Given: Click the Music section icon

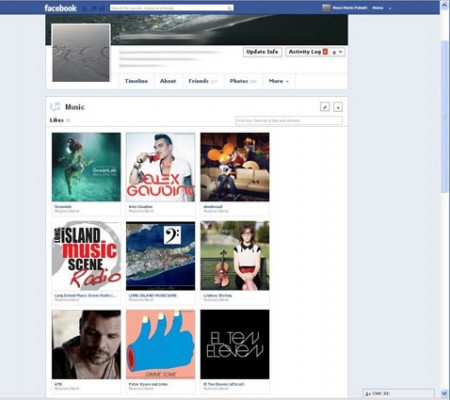Looking at the screenshot, I should (x=55, y=107).
